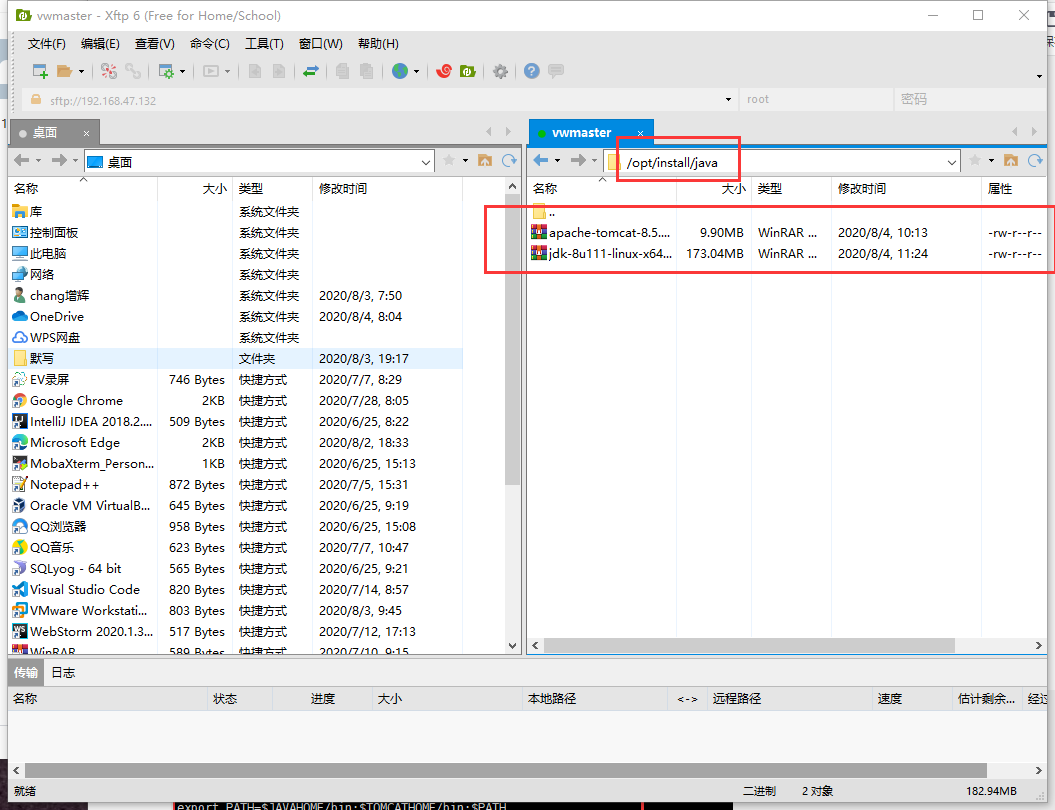
Task: Go to parent folder in remote pane
Action: tap(1011, 160)
